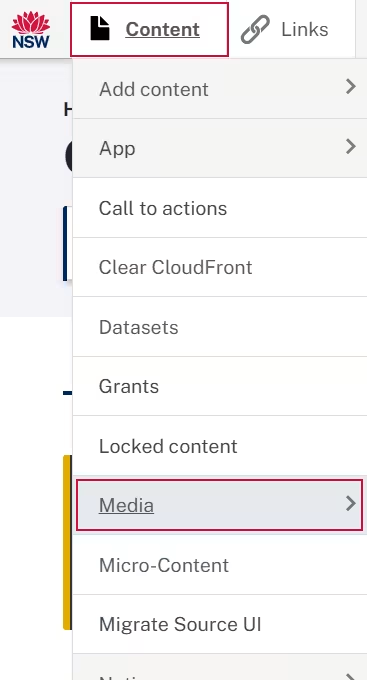This screenshot has height=680, width=367.
Task: Expand the Media submenu chevron
Action: 351,503
